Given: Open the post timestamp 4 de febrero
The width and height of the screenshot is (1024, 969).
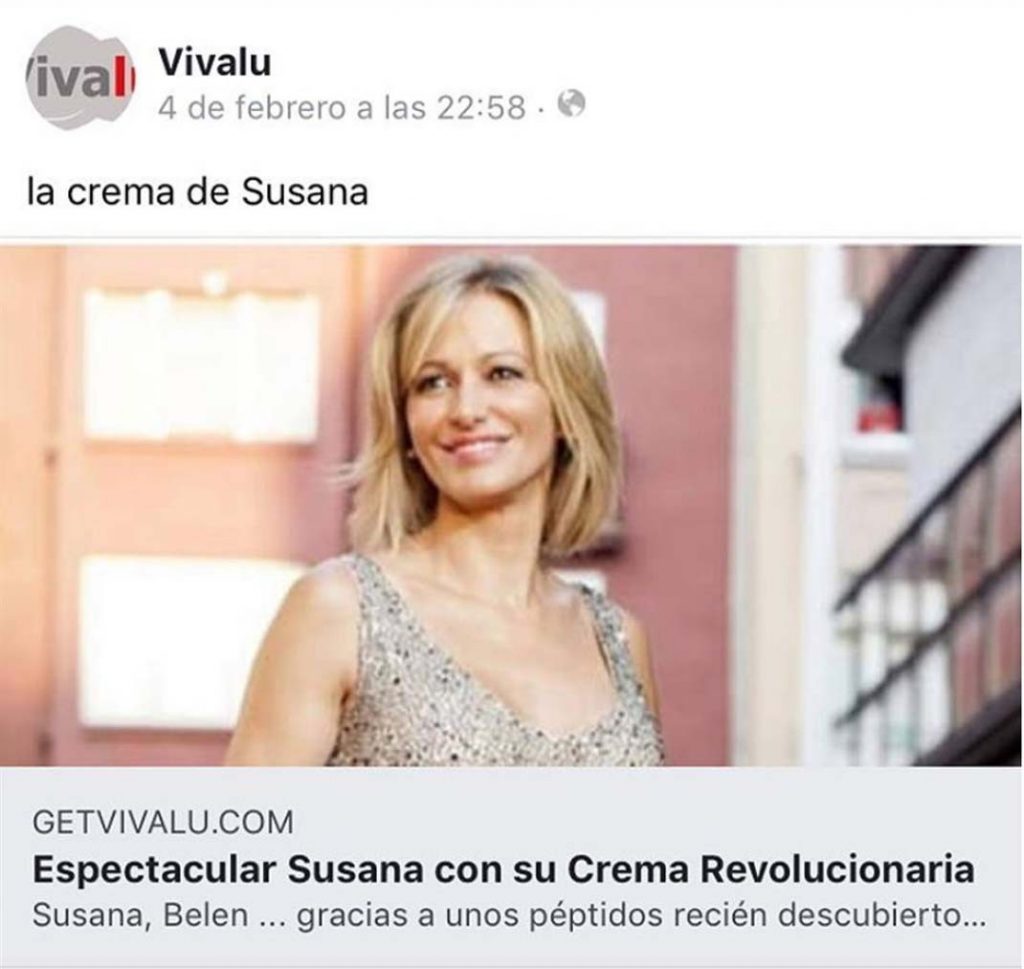Looking at the screenshot, I should (x=342, y=106).
